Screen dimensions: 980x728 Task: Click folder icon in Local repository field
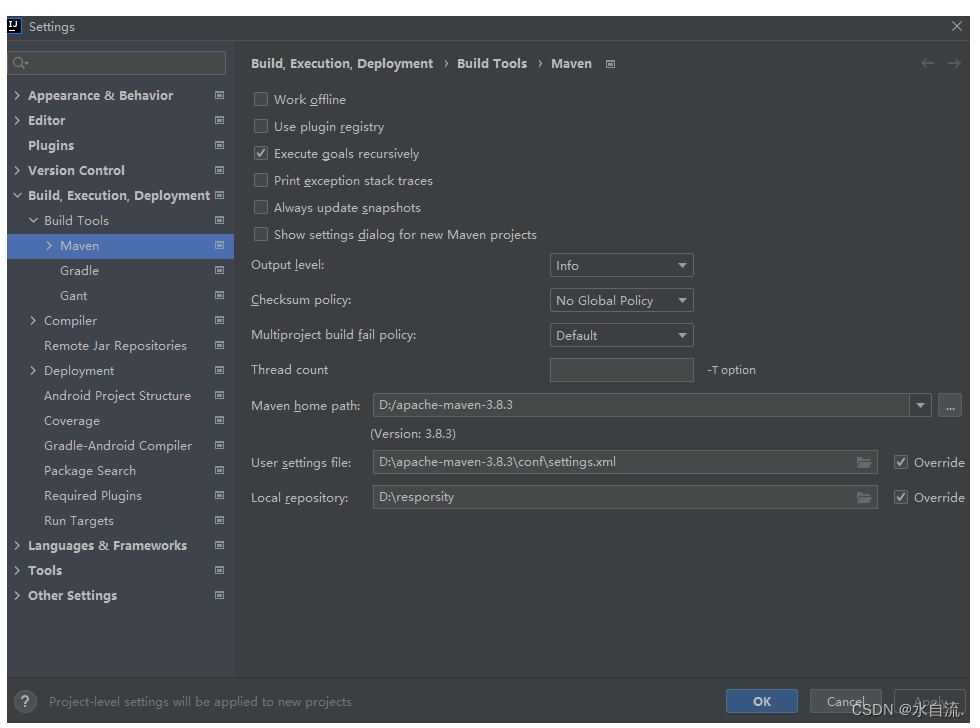coord(864,497)
